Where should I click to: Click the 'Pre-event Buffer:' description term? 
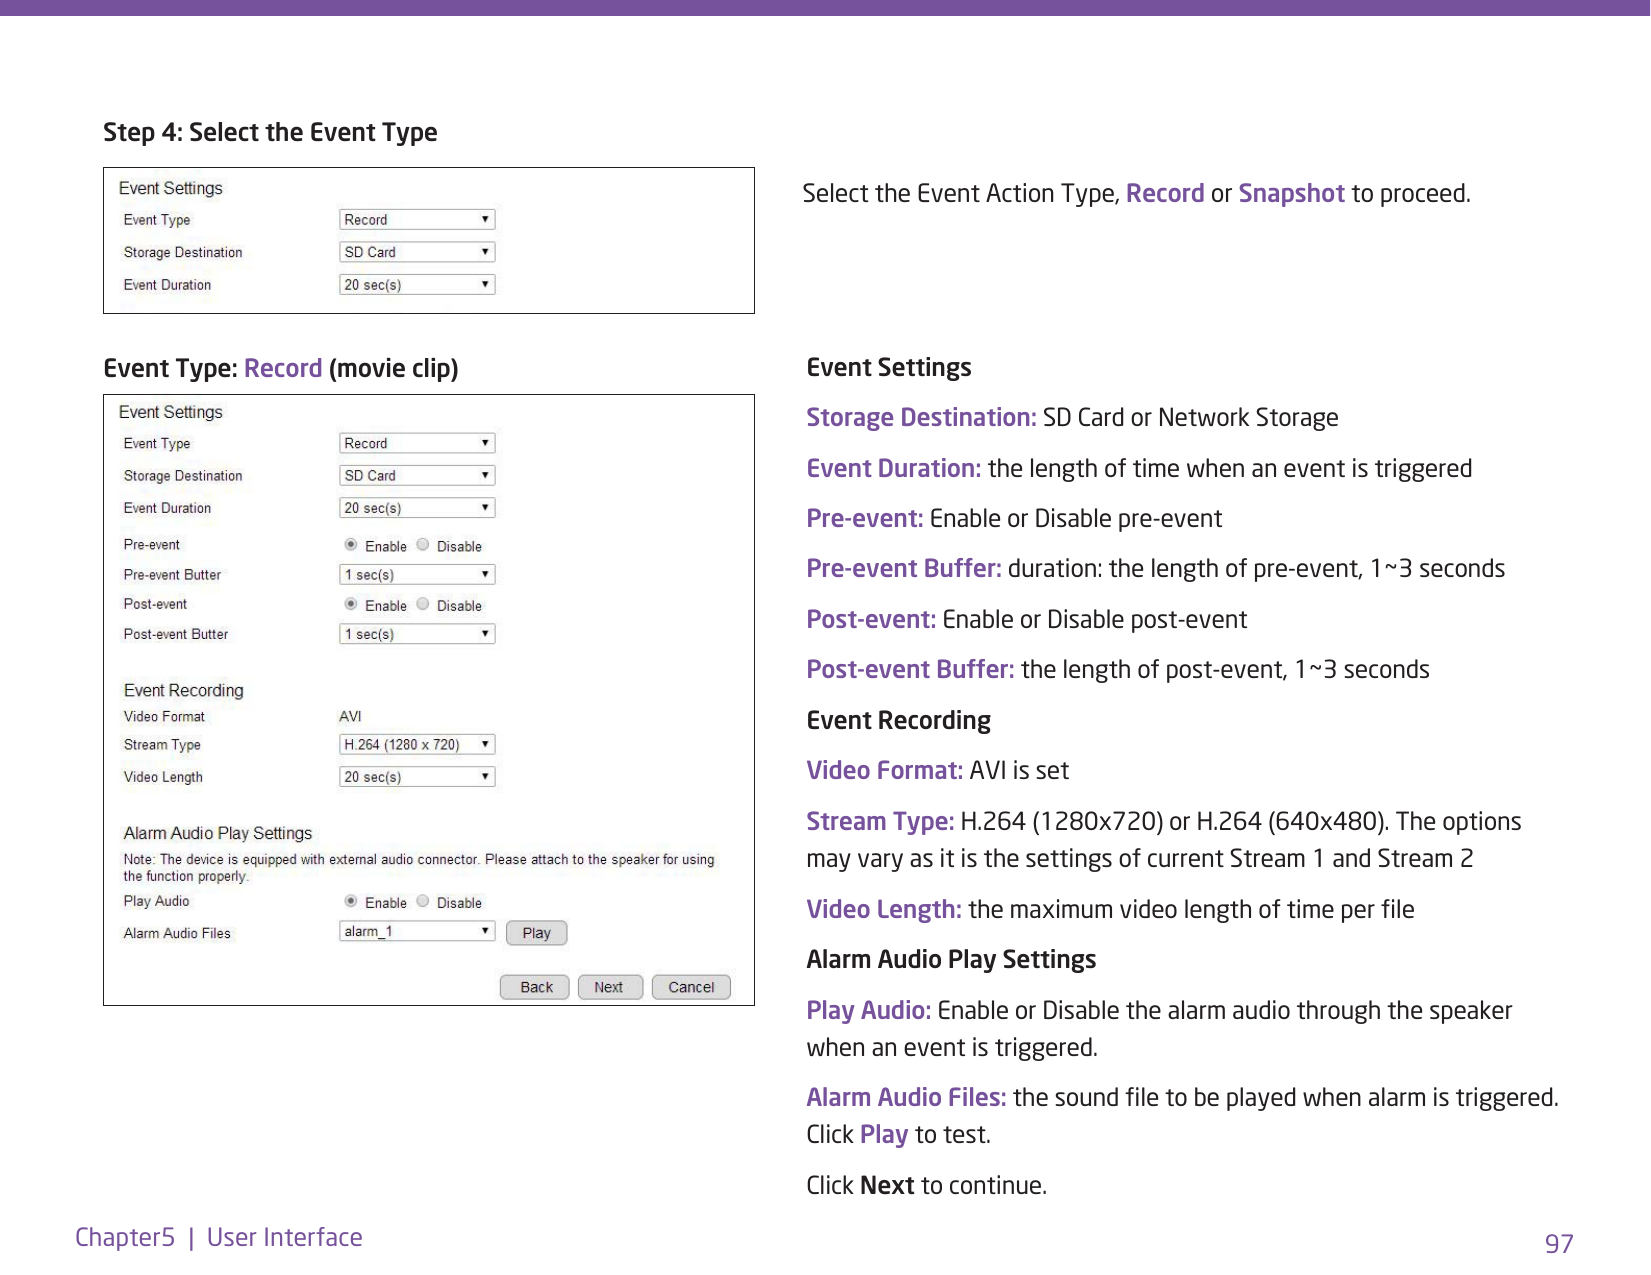coord(904,568)
